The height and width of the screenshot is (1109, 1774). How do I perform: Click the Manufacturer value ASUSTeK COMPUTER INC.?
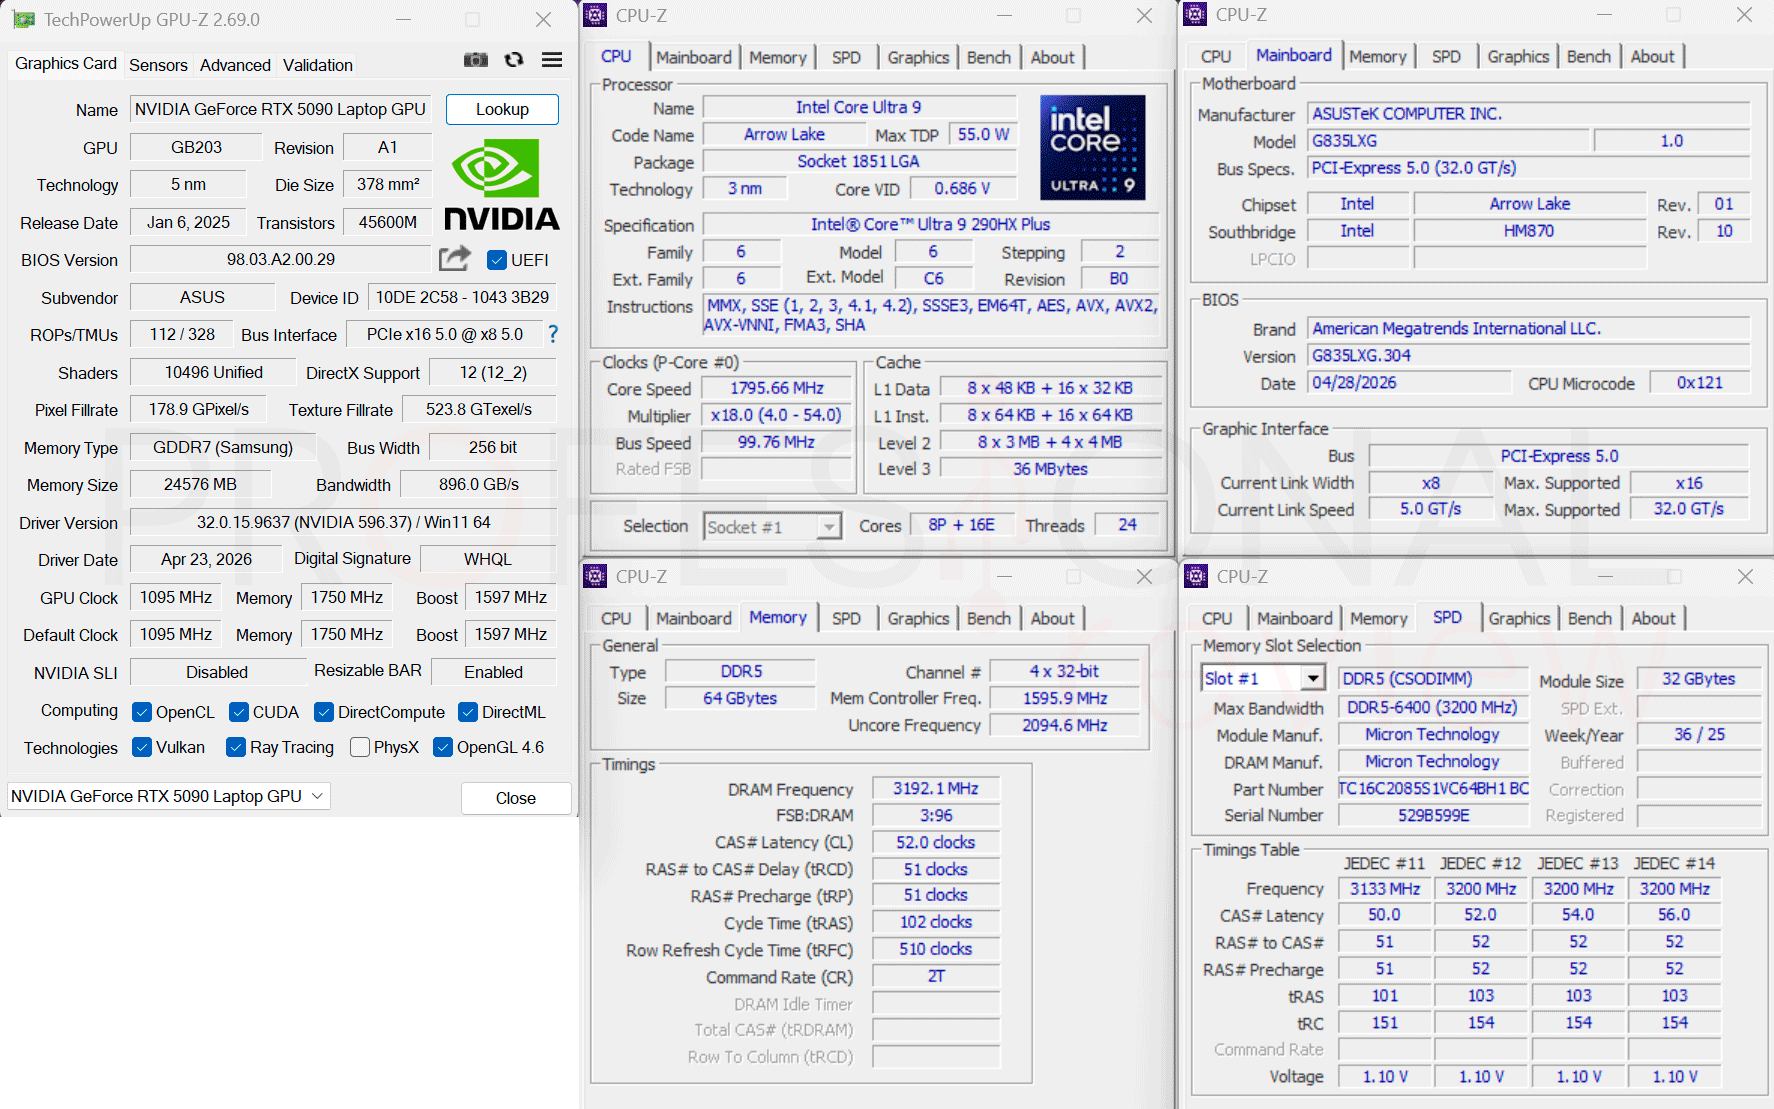point(1529,113)
